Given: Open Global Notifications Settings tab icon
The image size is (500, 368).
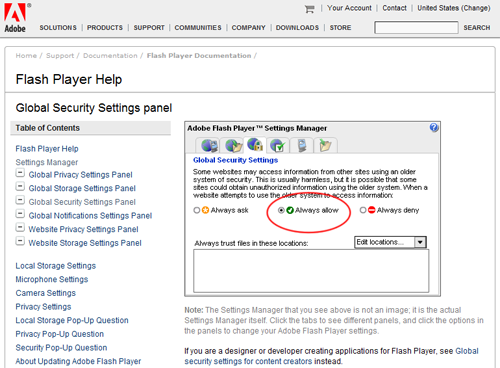Looking at the screenshot, I should tap(278, 146).
